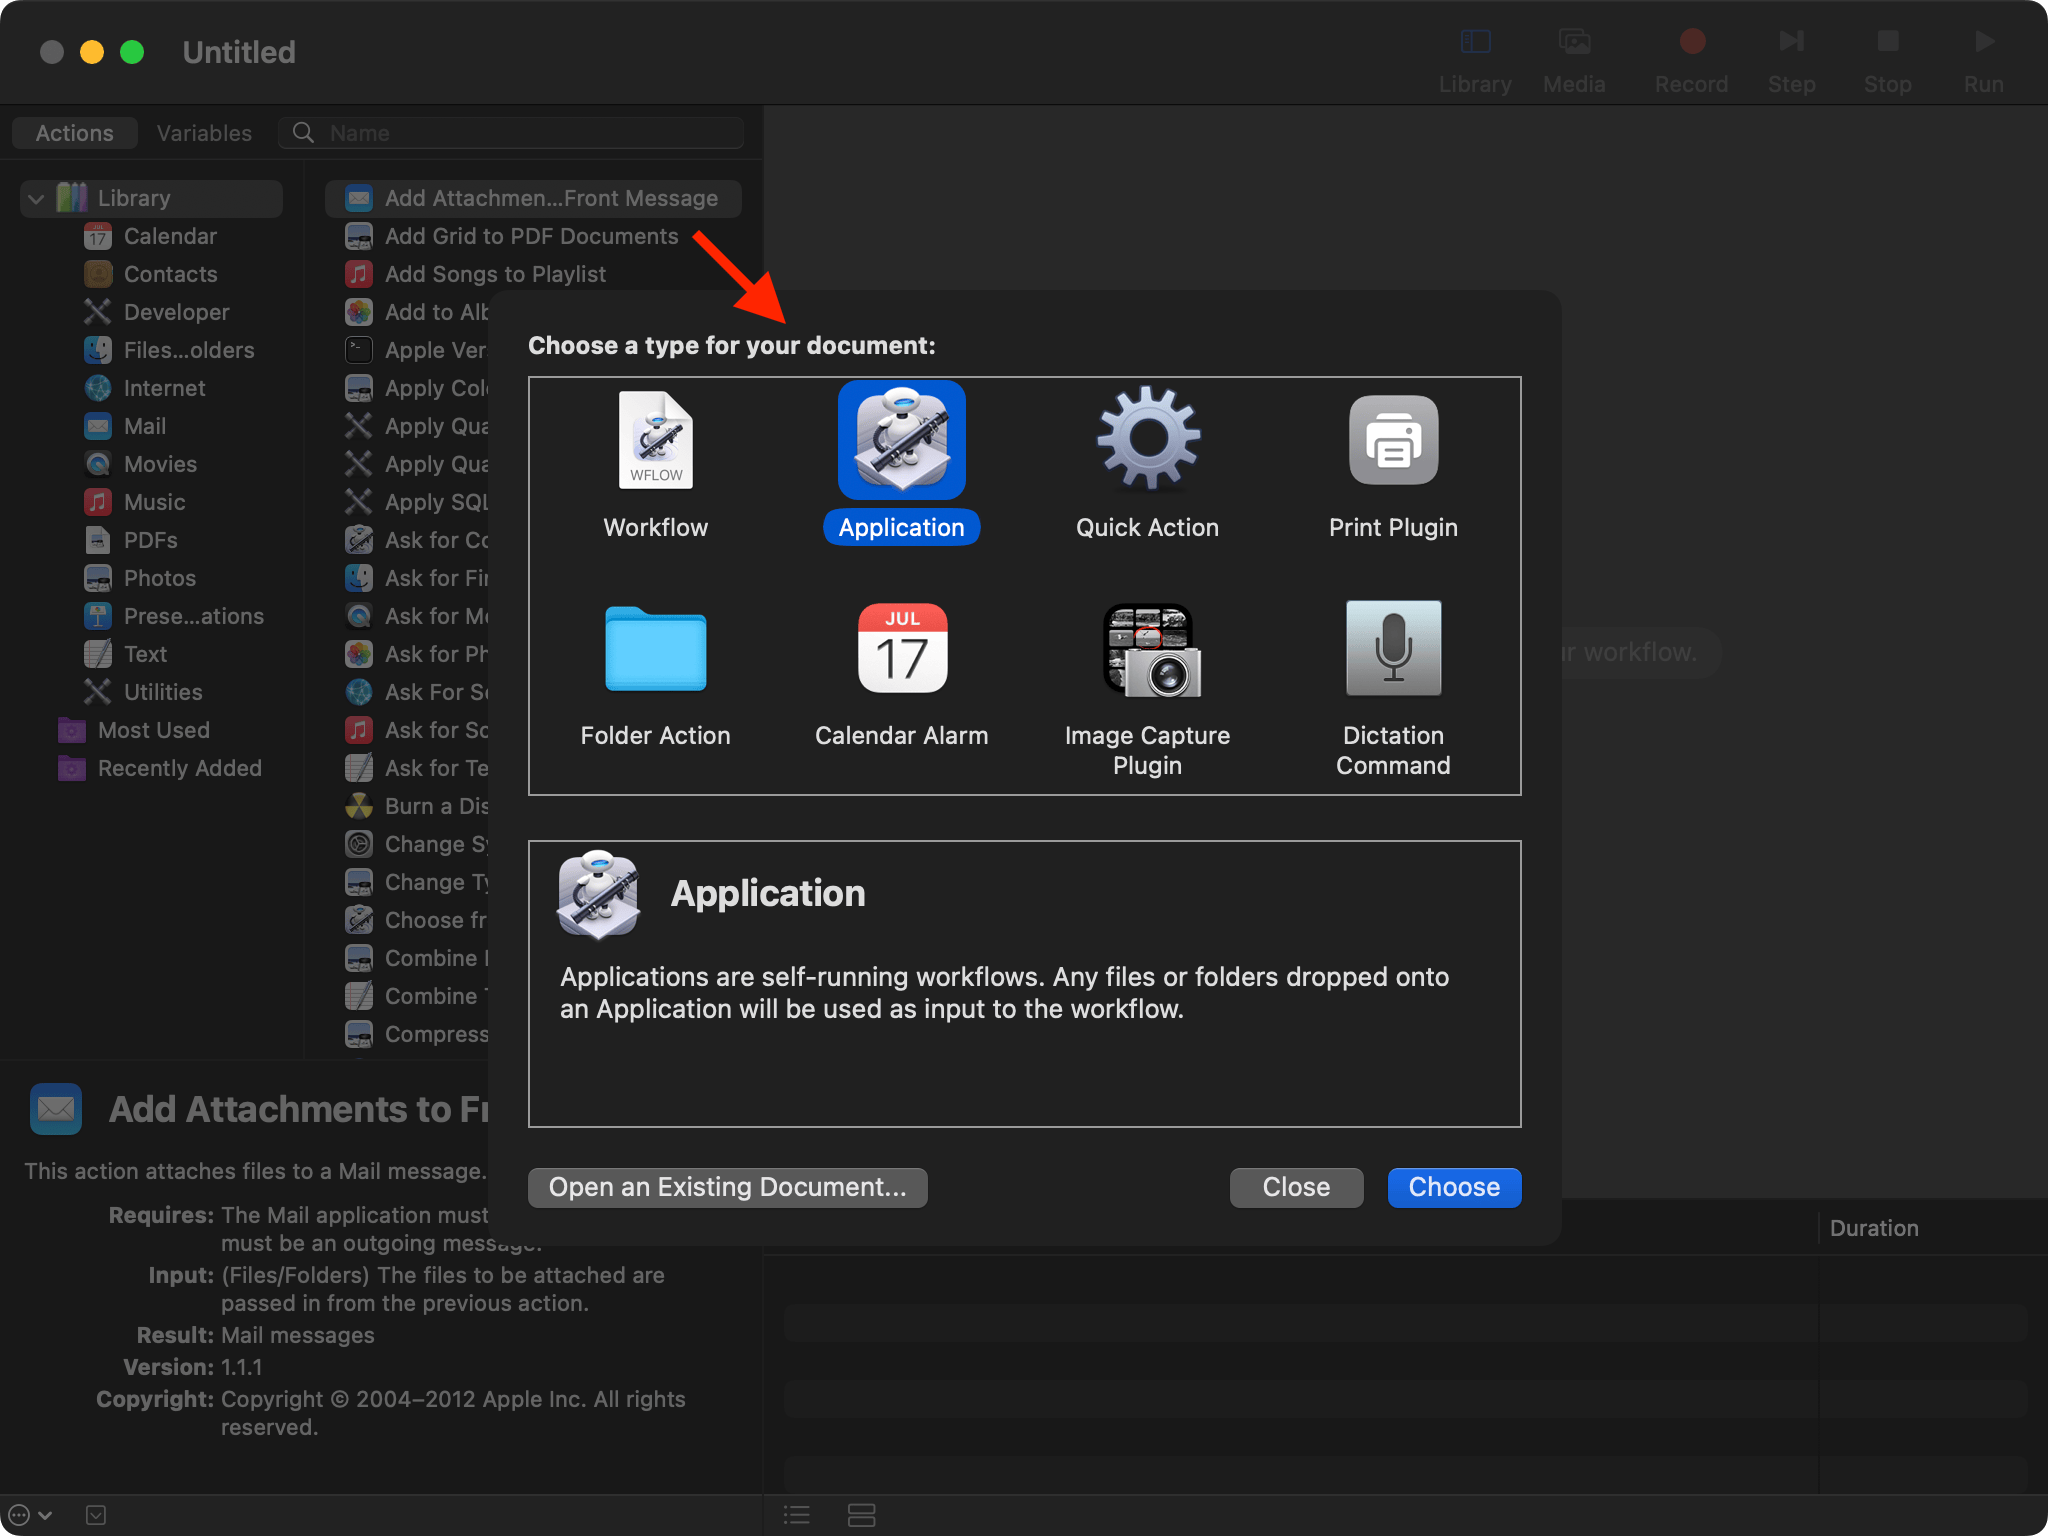Viewport: 2048px width, 1536px height.
Task: Select the Add to Album action
Action: (x=415, y=312)
